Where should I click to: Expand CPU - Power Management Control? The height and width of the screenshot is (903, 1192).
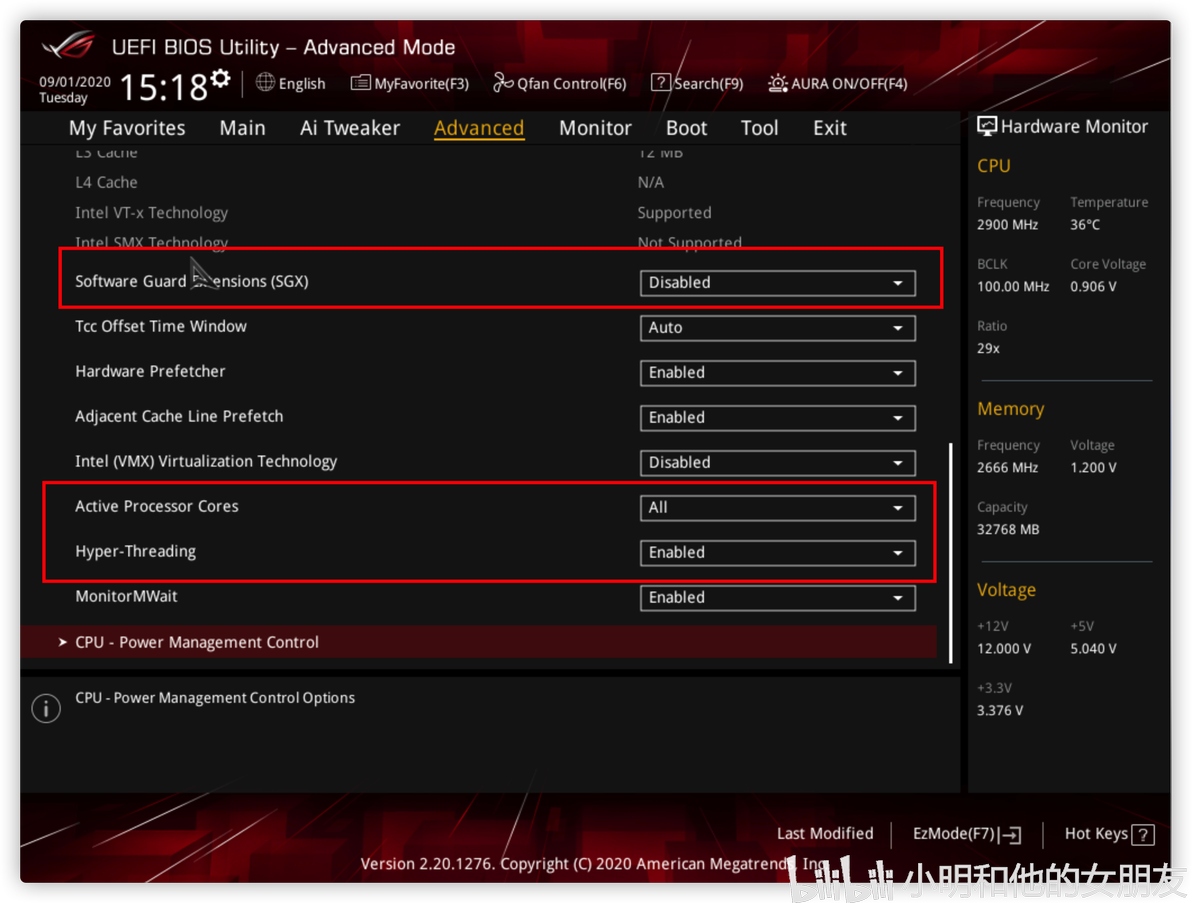pos(479,642)
